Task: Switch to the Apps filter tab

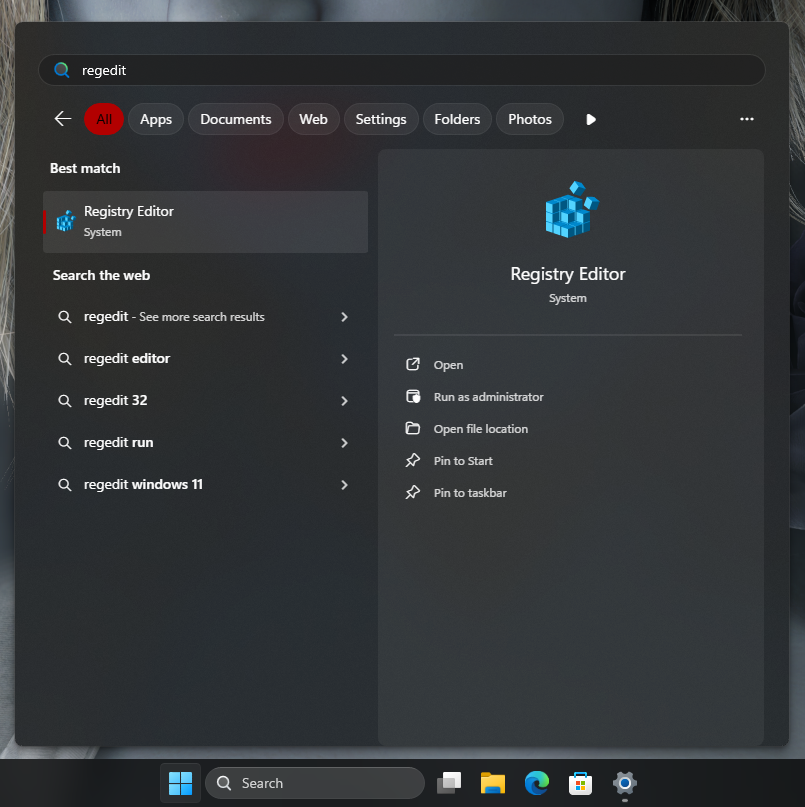Action: (x=156, y=119)
